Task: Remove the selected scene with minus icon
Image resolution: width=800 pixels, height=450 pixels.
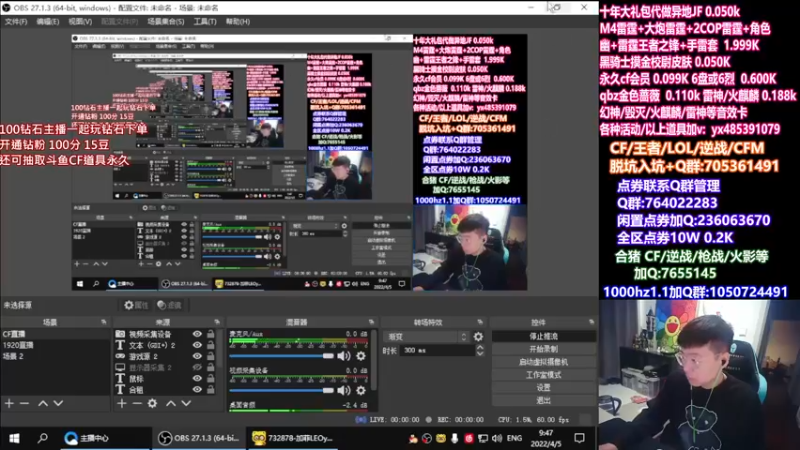Action: [x=24, y=403]
